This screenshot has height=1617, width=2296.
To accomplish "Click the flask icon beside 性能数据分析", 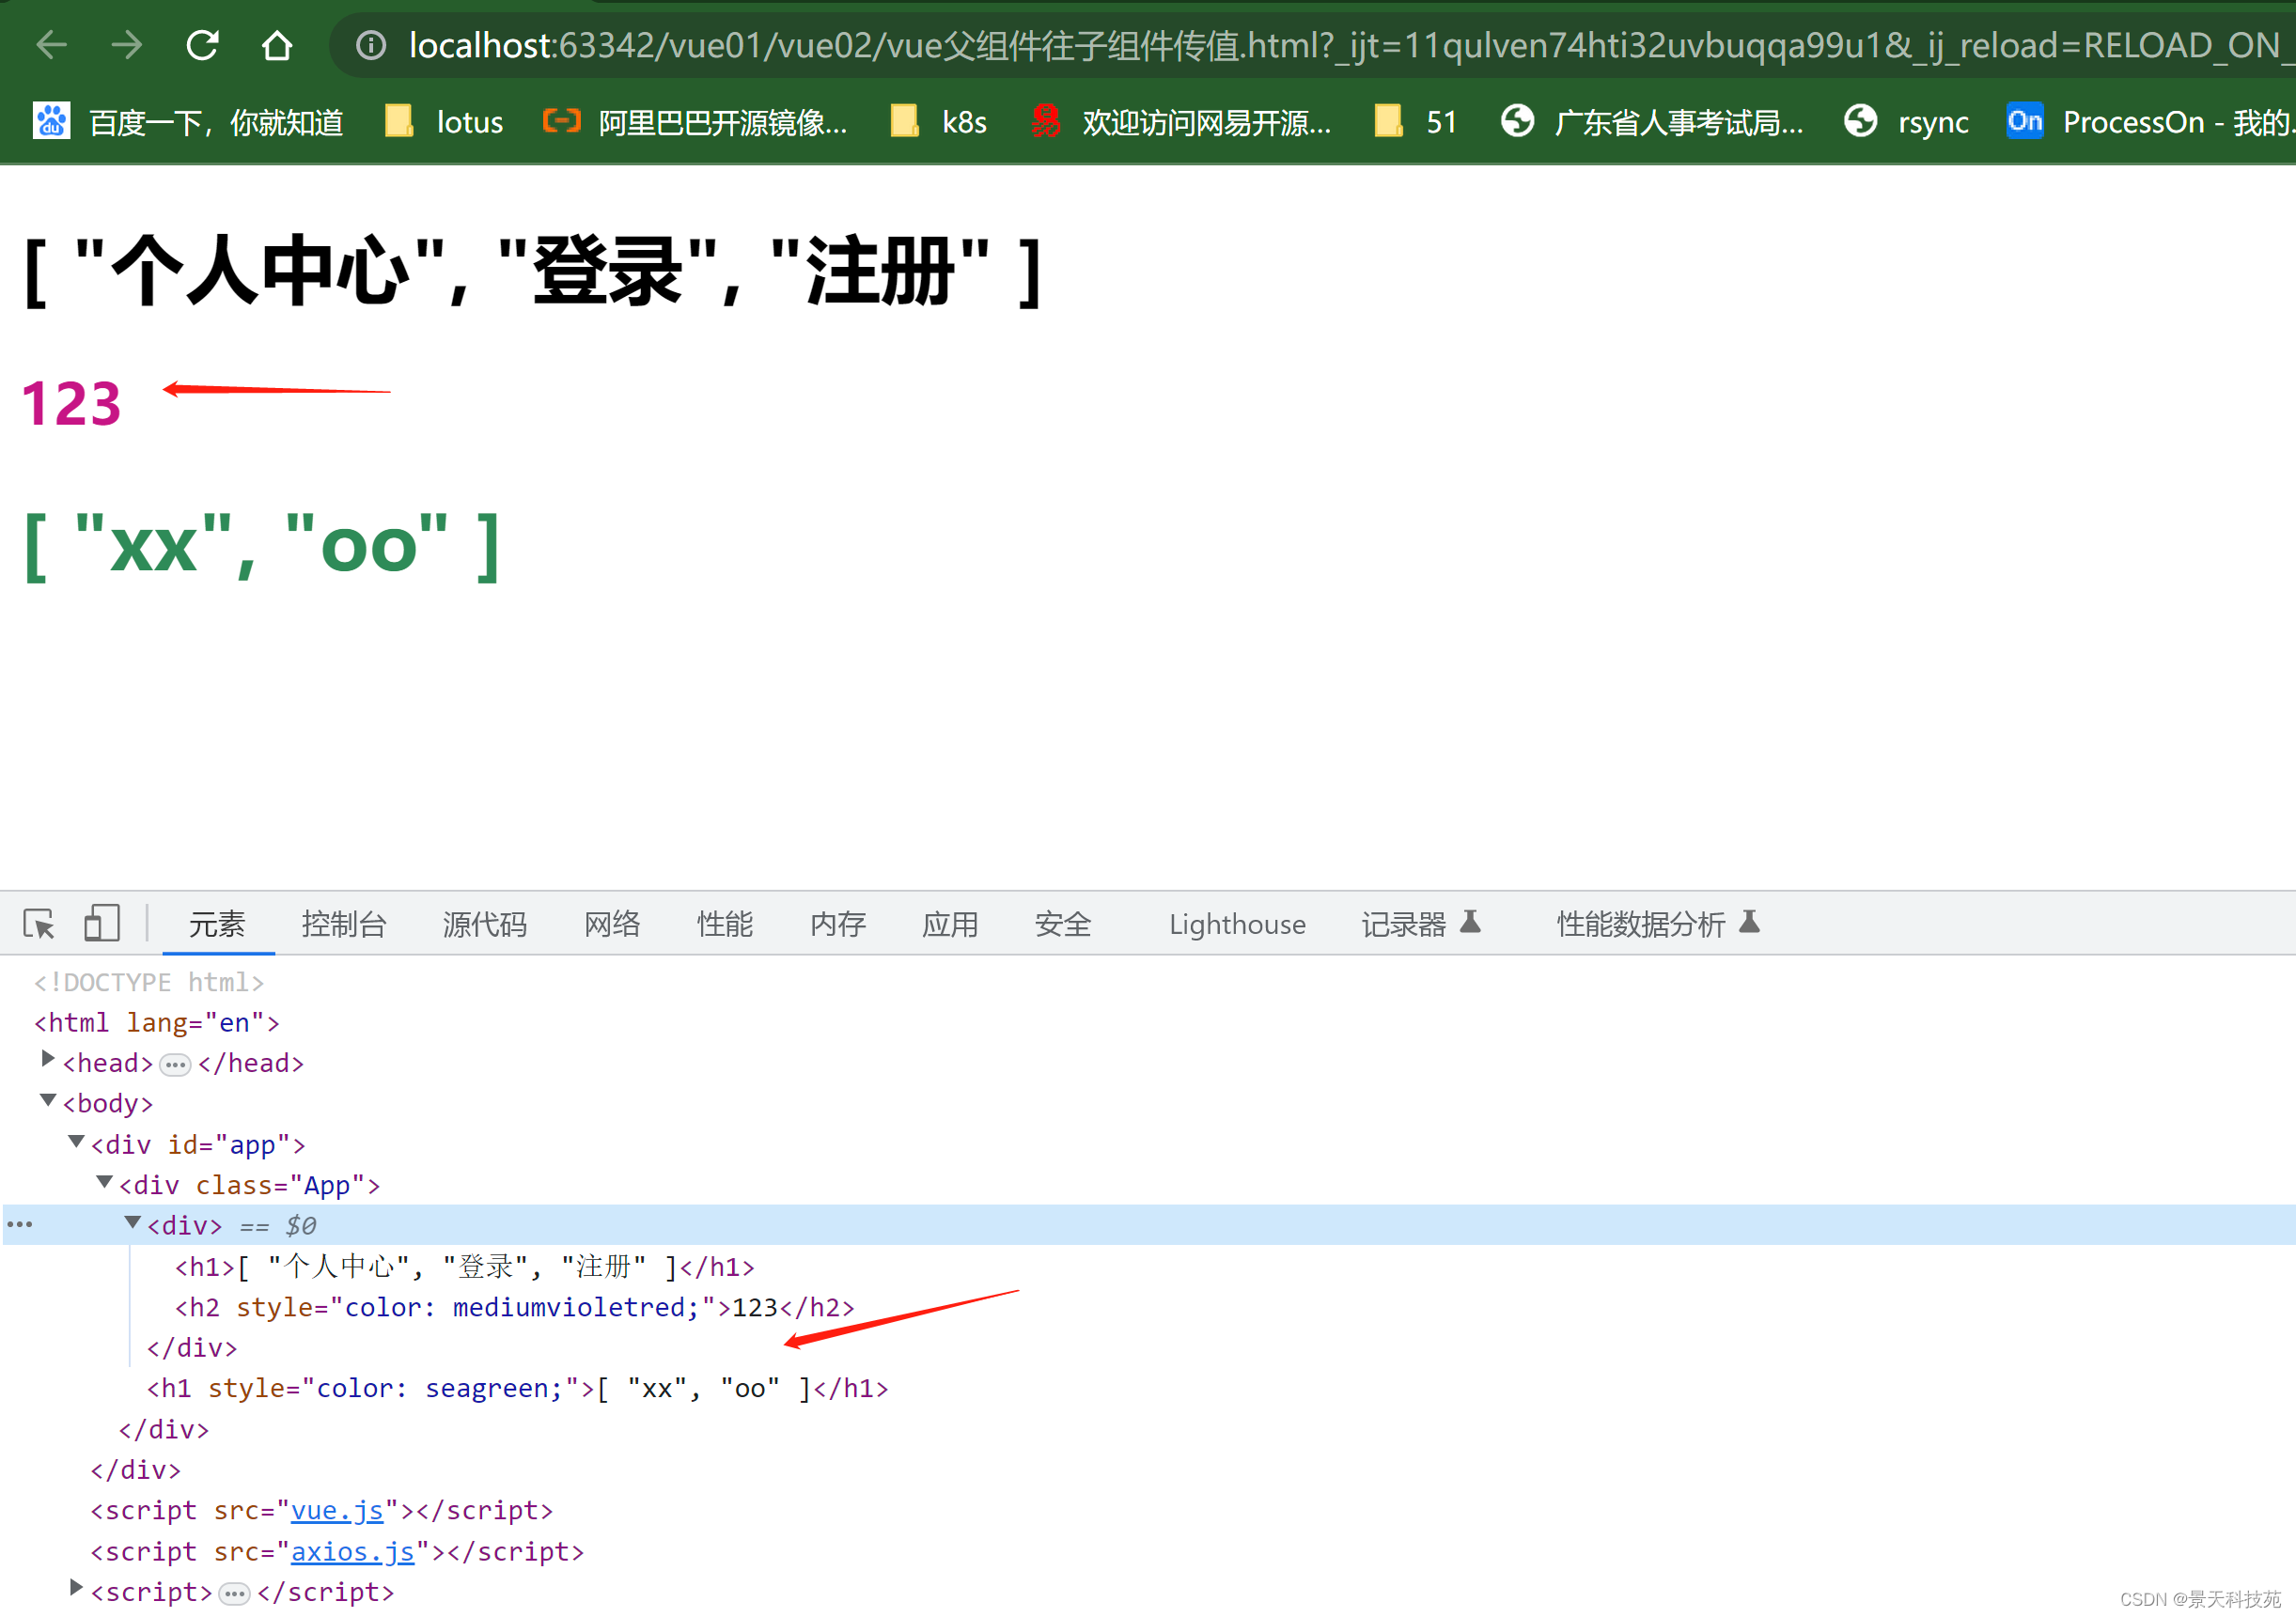I will [1749, 922].
